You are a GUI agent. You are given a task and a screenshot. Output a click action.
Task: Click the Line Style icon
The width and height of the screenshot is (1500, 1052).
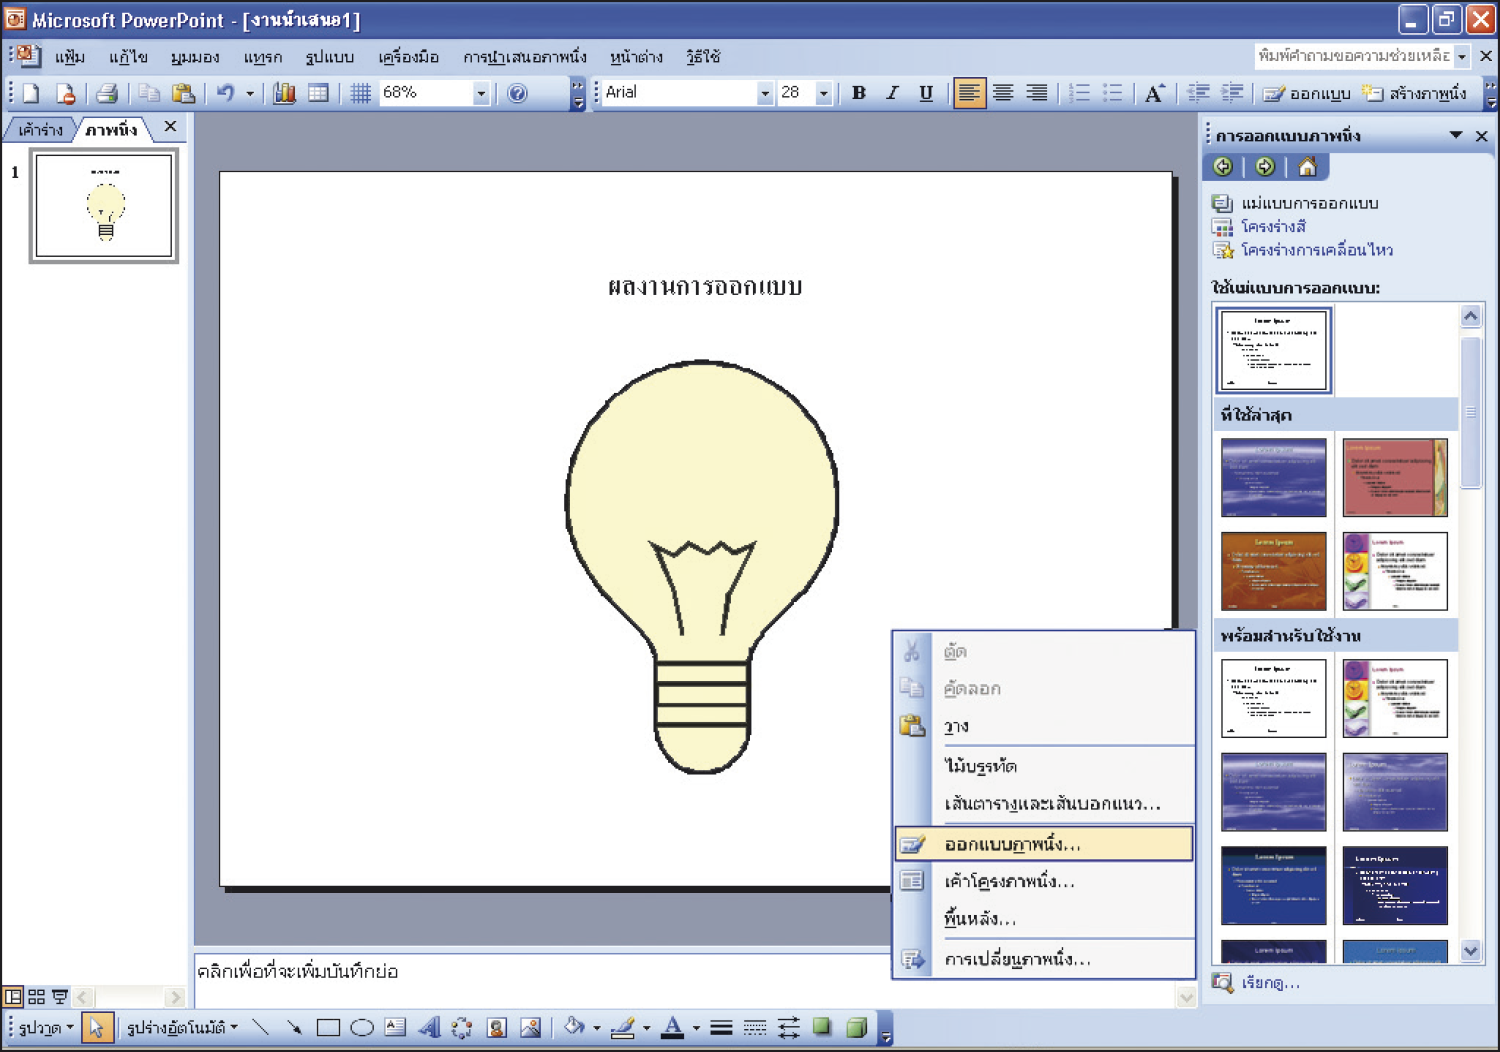point(721,1027)
